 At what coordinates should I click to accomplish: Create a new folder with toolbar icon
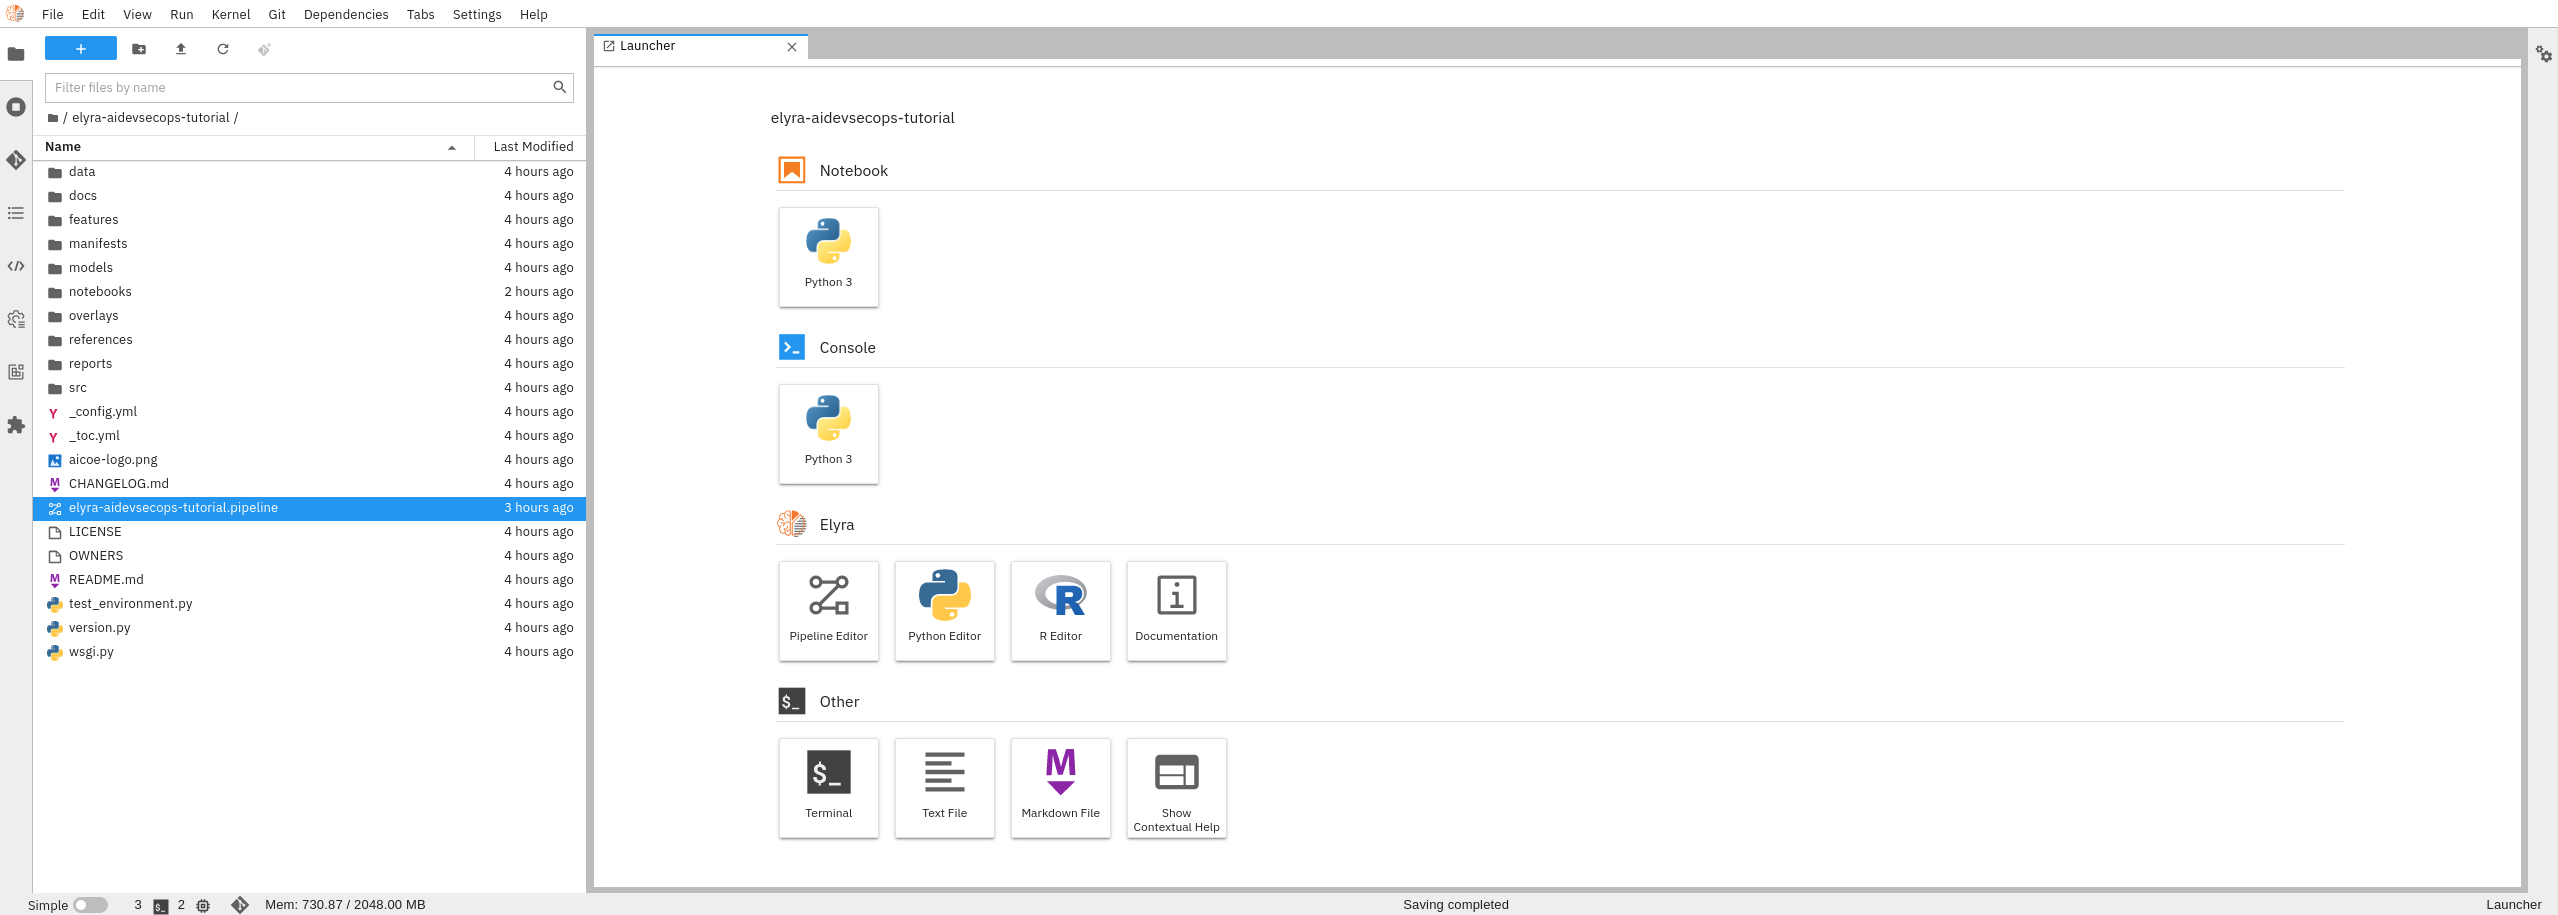[139, 49]
